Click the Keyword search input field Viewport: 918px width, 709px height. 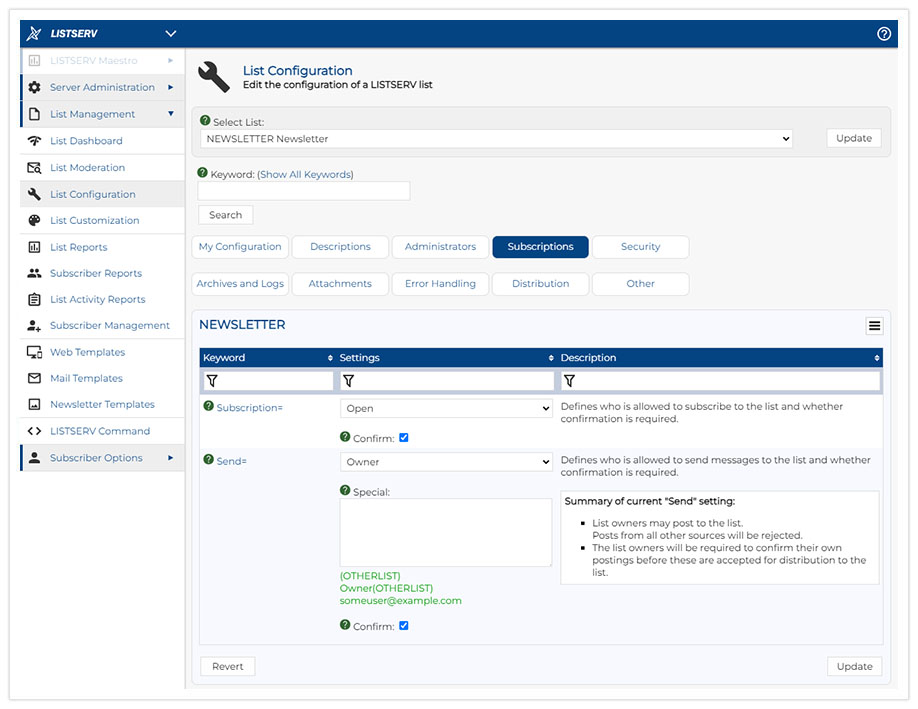click(x=304, y=191)
